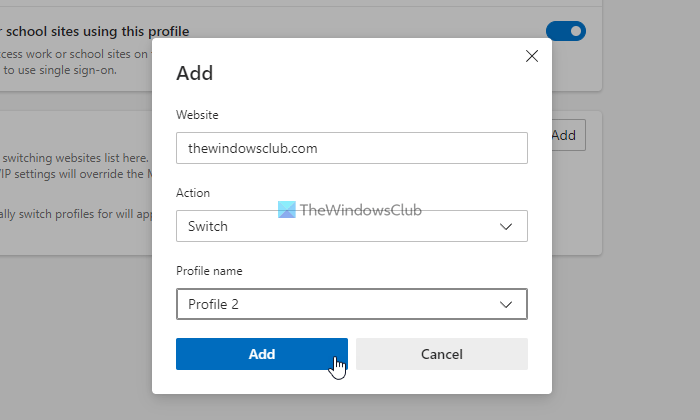Cancel the Add dialog

tap(442, 354)
